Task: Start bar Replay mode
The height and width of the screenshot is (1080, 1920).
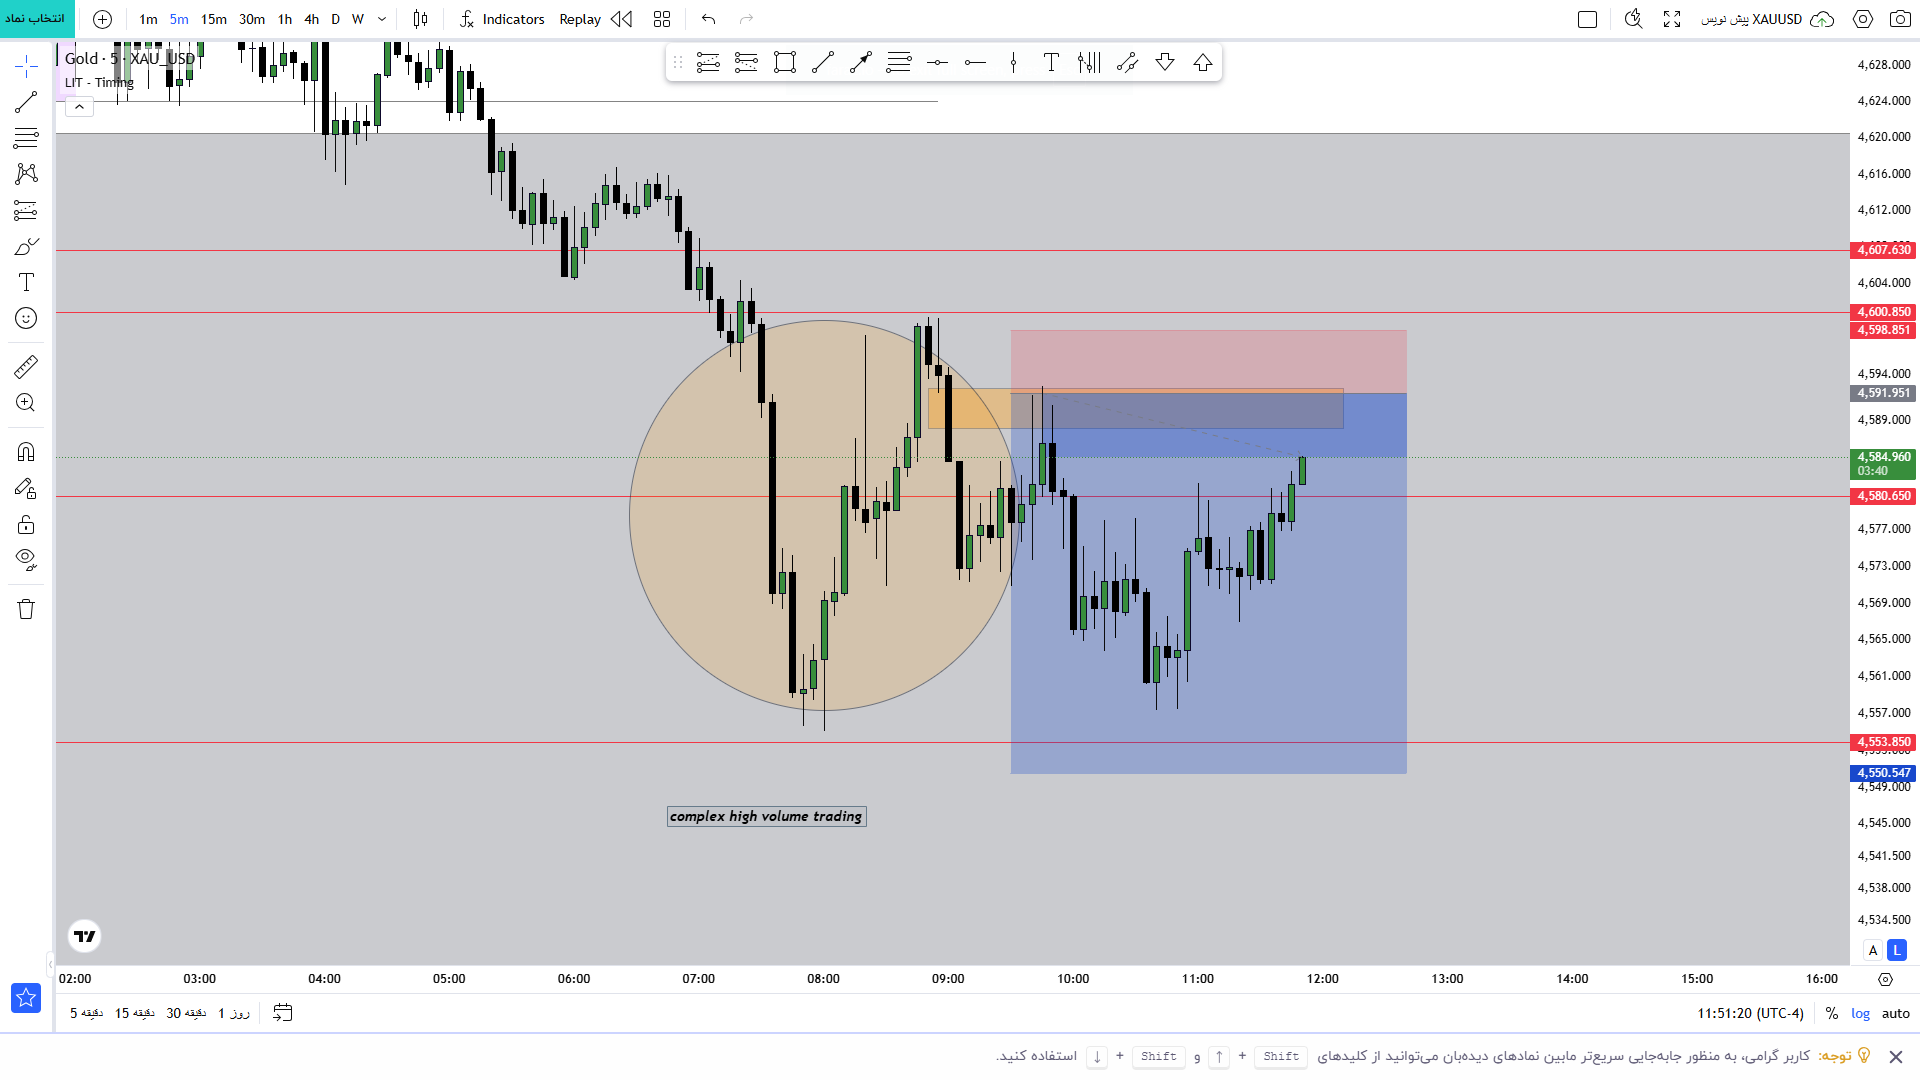Action: pos(580,19)
